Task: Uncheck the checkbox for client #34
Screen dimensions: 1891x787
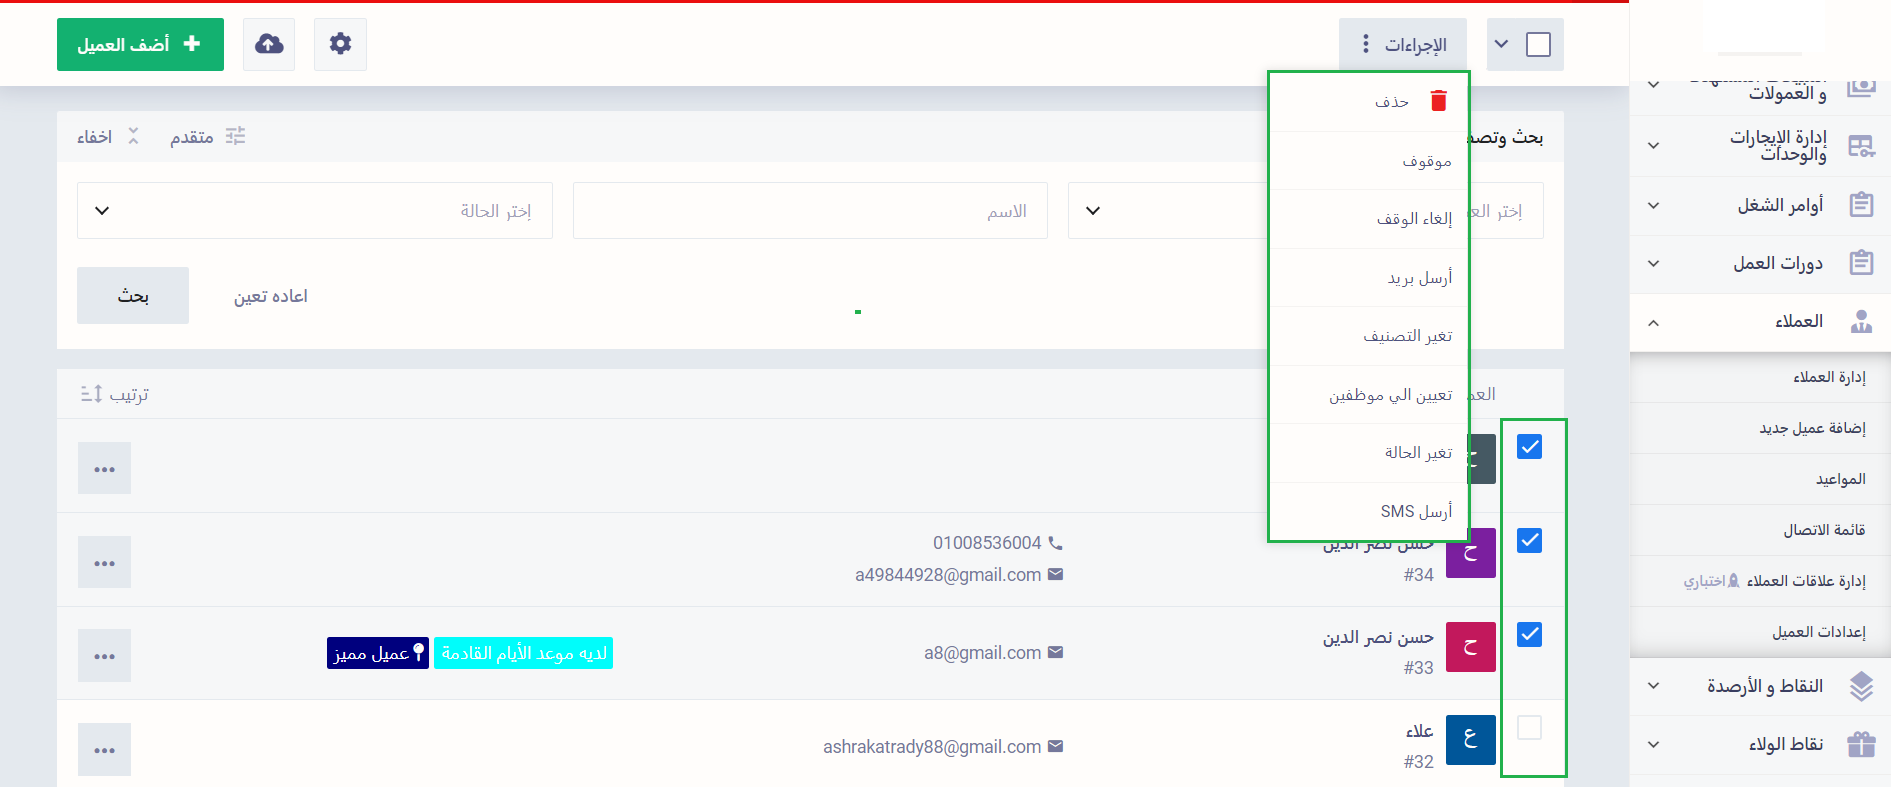Action: (1529, 541)
